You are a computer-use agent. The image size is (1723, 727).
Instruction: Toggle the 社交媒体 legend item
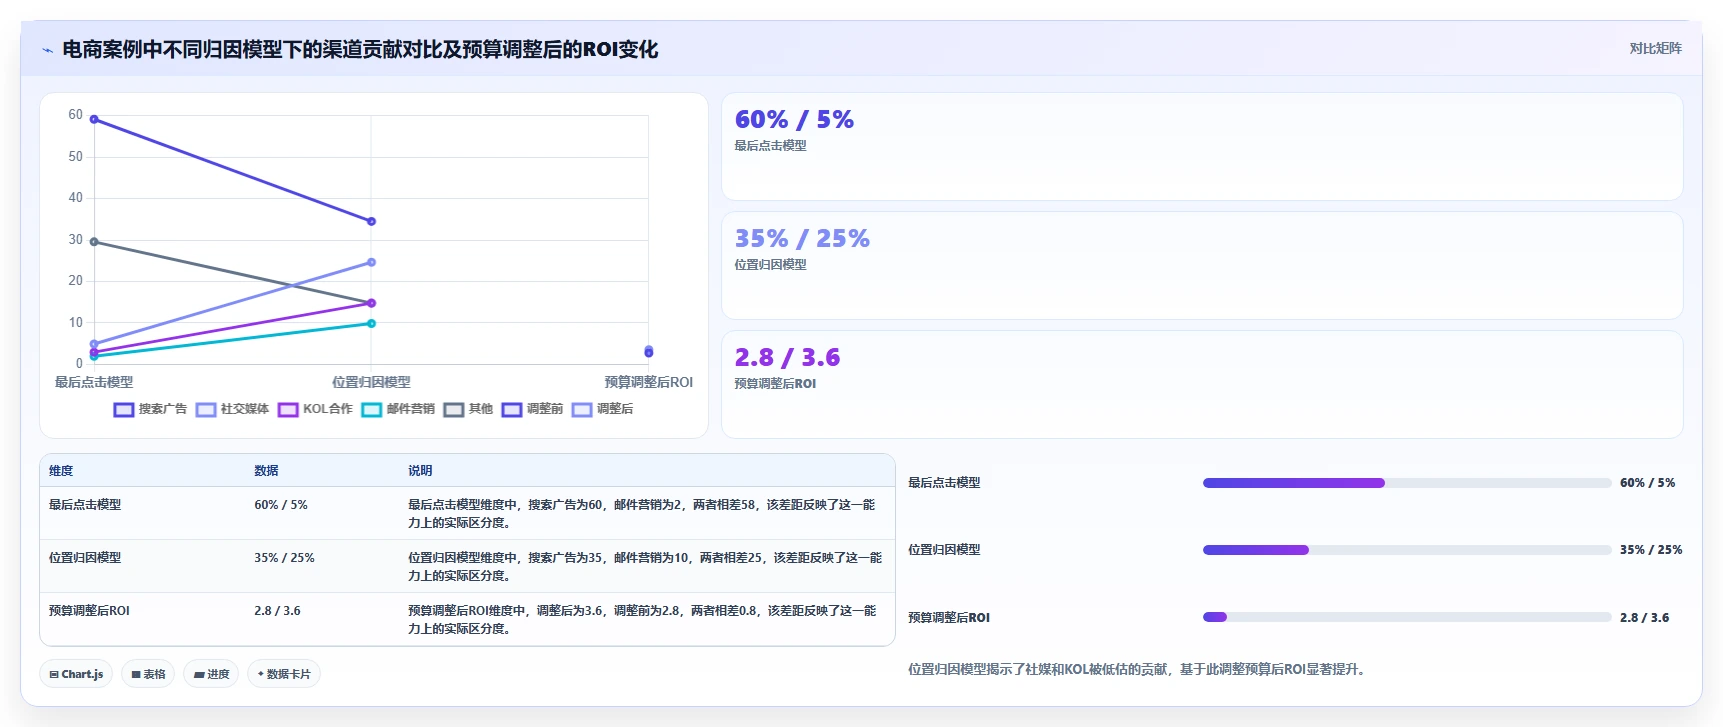click(233, 409)
